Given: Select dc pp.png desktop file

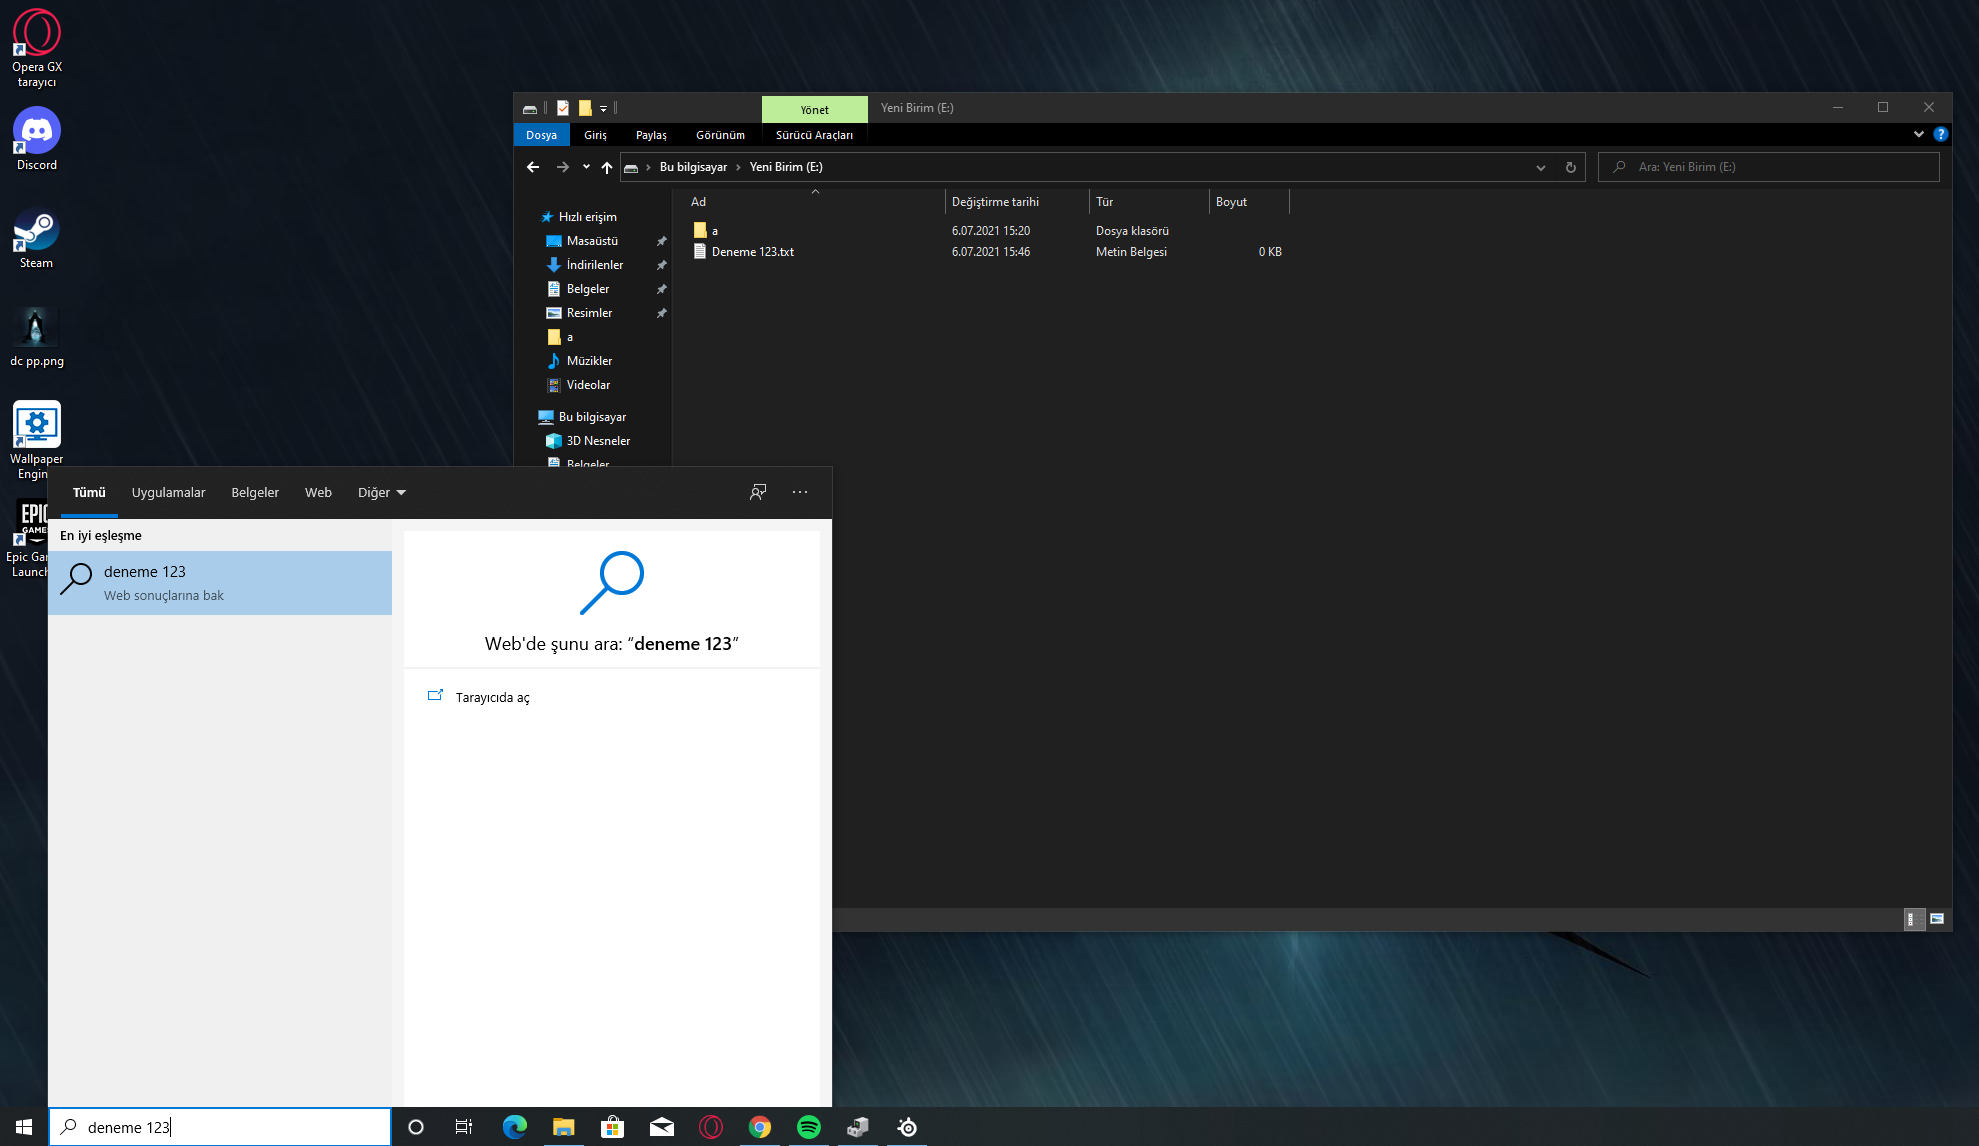Looking at the screenshot, I should (x=37, y=335).
